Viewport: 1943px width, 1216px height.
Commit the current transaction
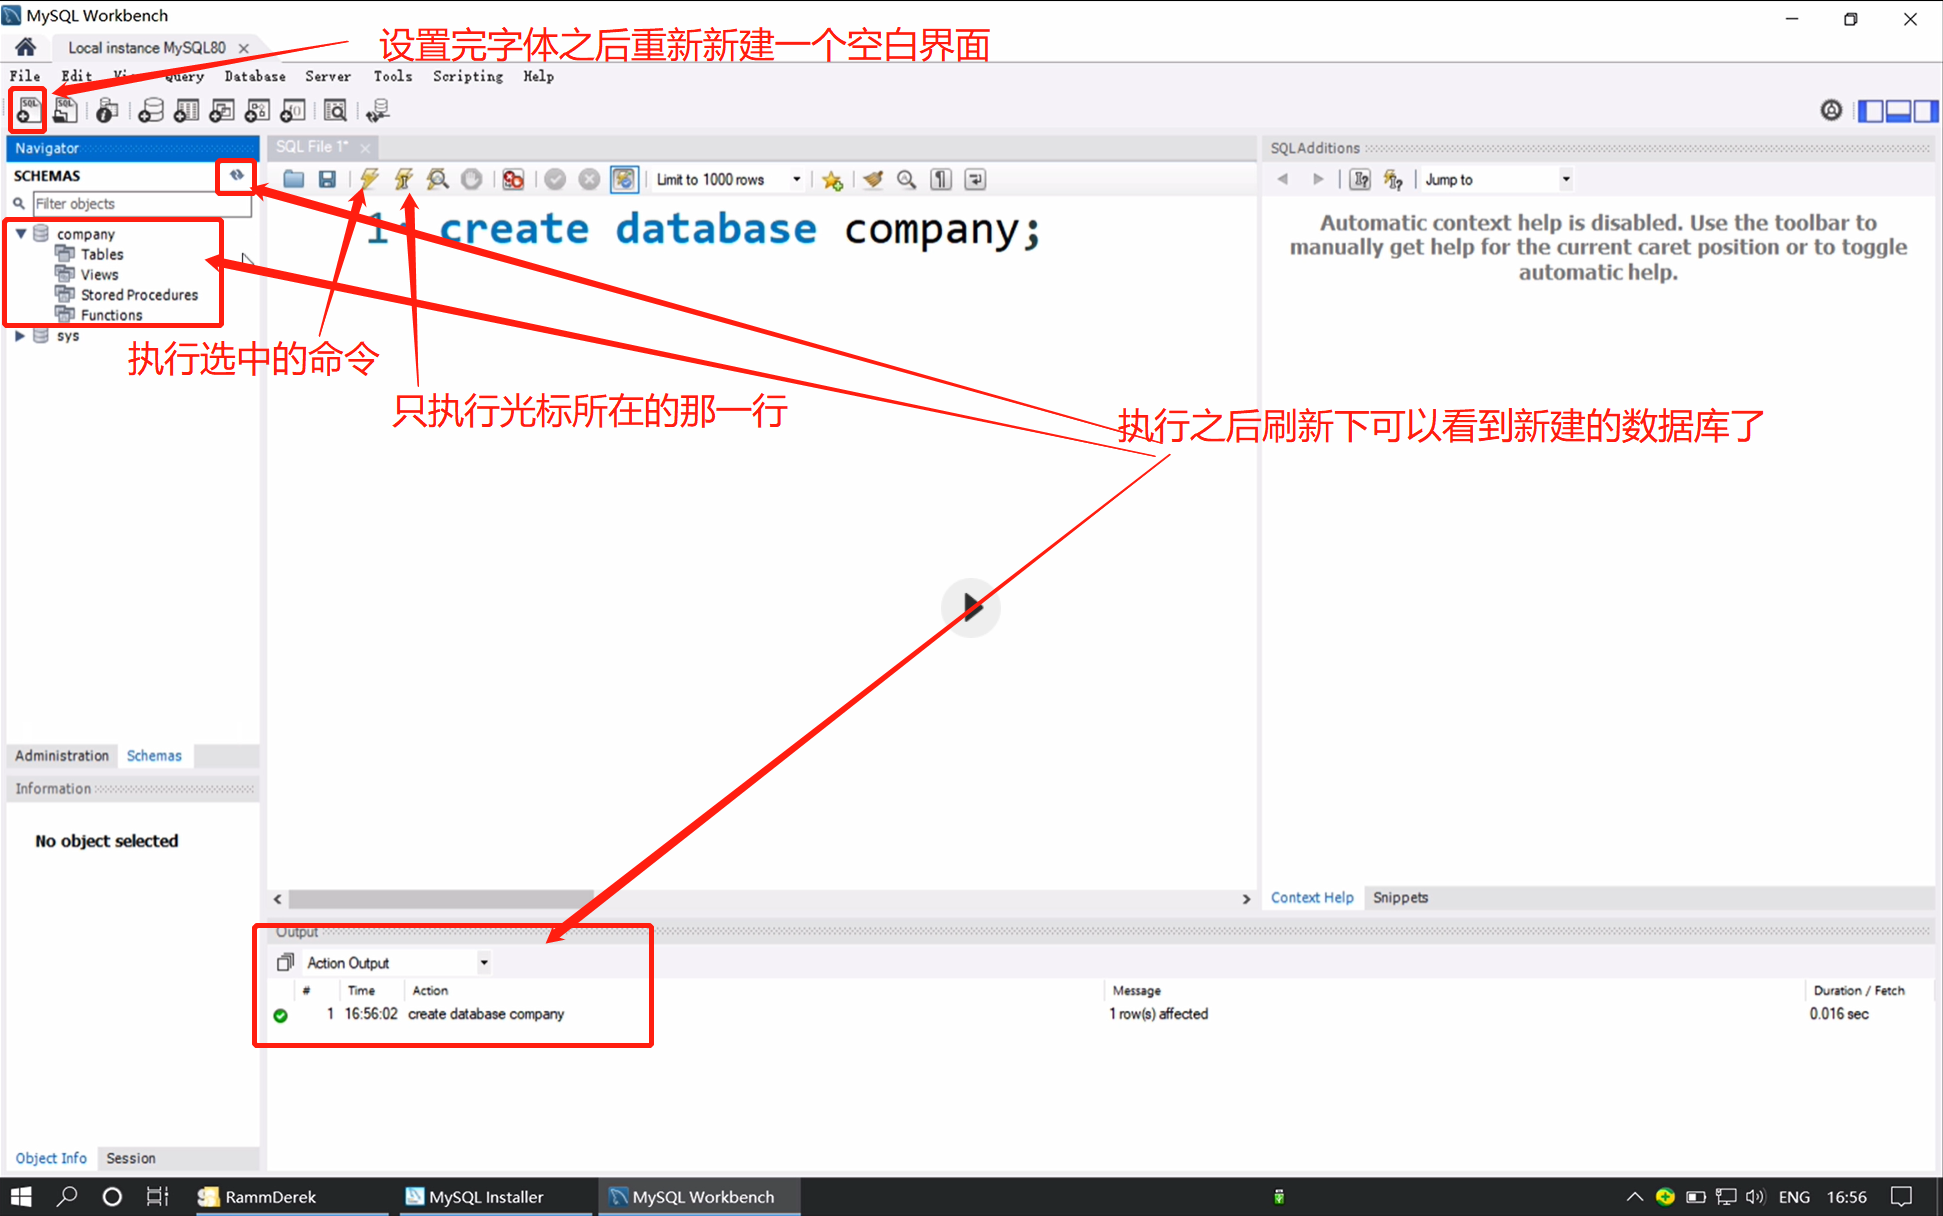tap(555, 179)
